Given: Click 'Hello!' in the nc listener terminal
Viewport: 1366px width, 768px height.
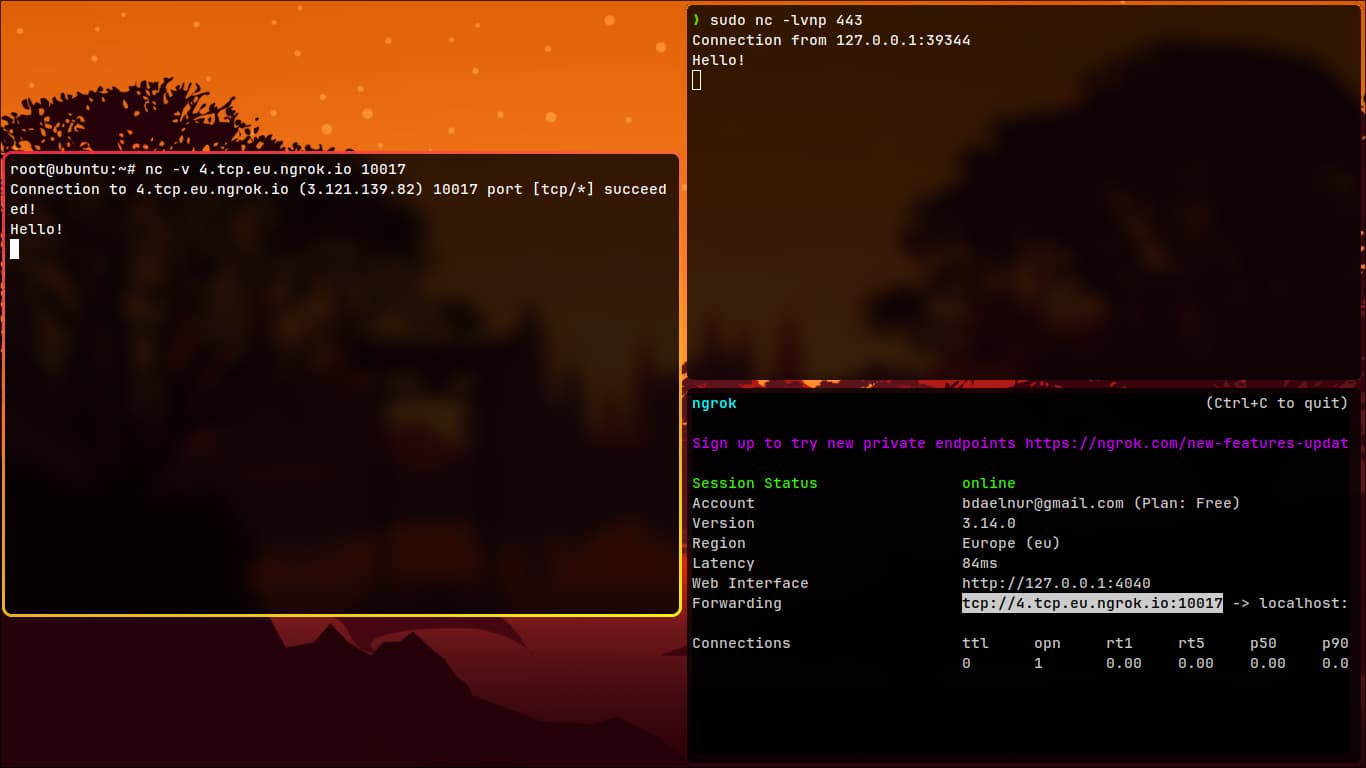Looking at the screenshot, I should [x=718, y=60].
